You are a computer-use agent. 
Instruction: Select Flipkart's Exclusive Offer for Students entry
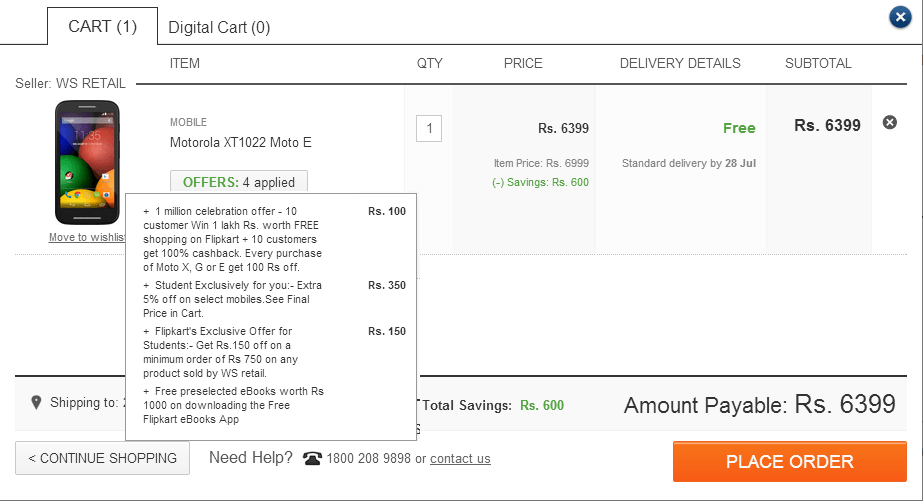pos(221,352)
